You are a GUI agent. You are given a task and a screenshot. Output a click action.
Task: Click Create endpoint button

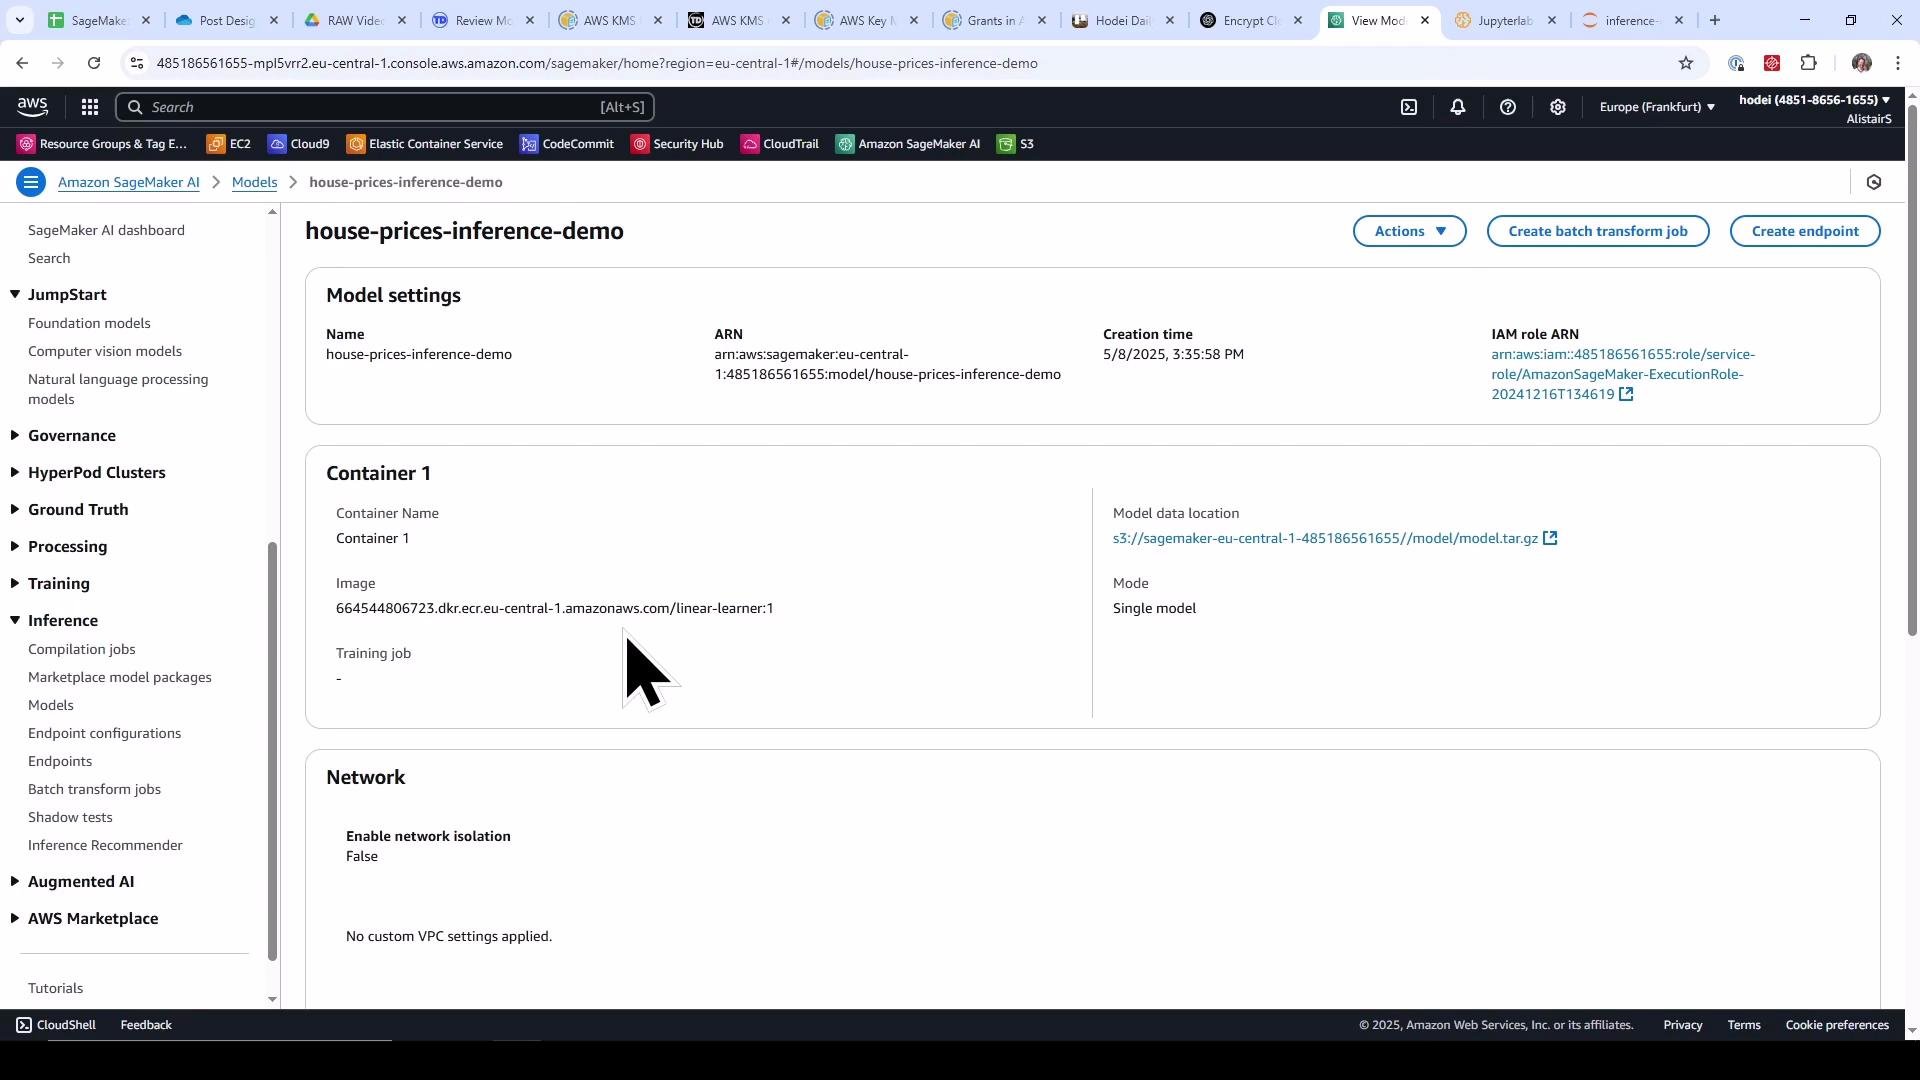click(x=1805, y=231)
